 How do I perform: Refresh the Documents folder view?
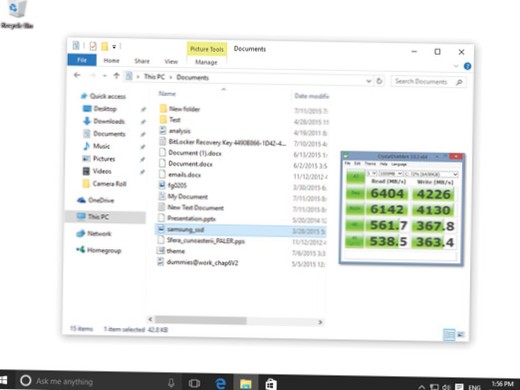tap(379, 81)
